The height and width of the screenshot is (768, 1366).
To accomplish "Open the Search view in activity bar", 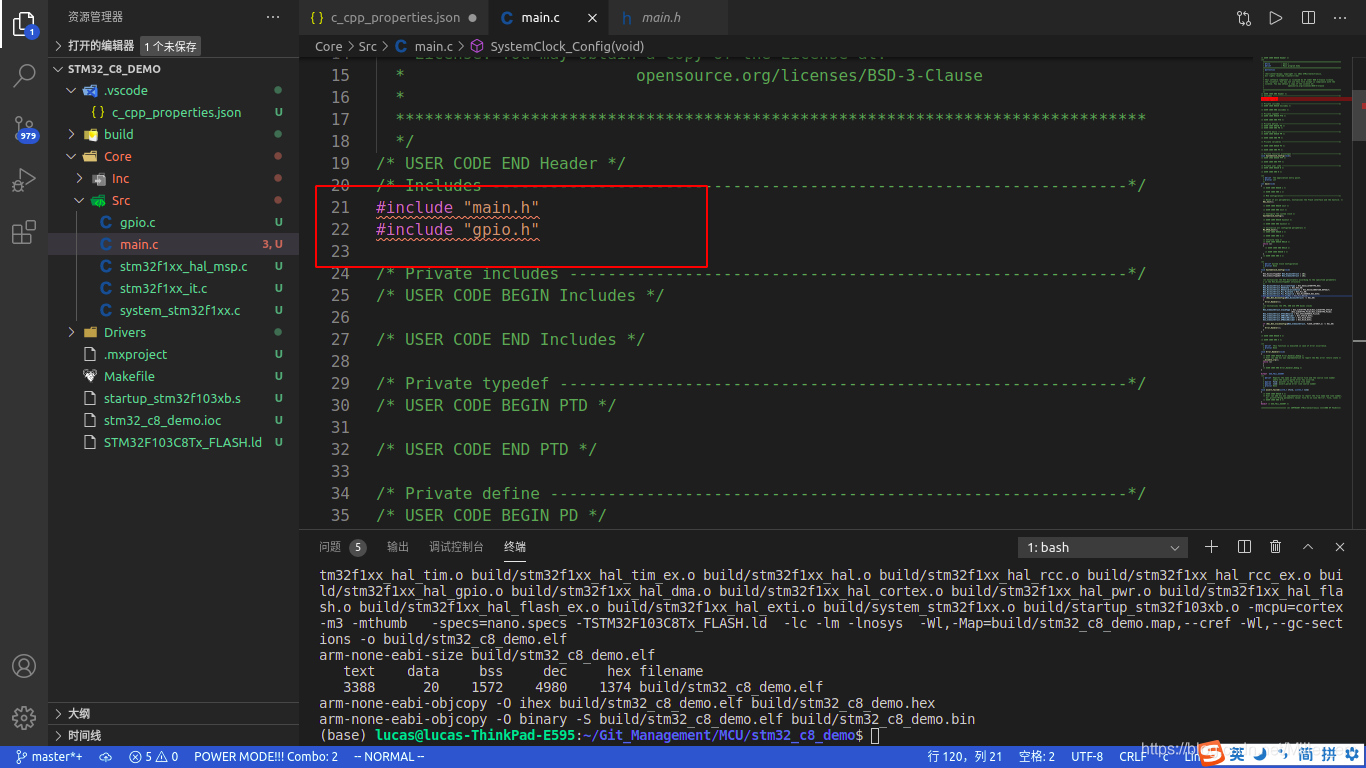I will [24, 76].
